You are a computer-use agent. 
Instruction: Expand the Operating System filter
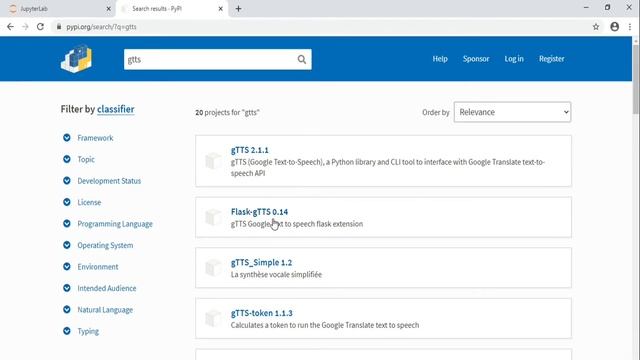(x=67, y=245)
